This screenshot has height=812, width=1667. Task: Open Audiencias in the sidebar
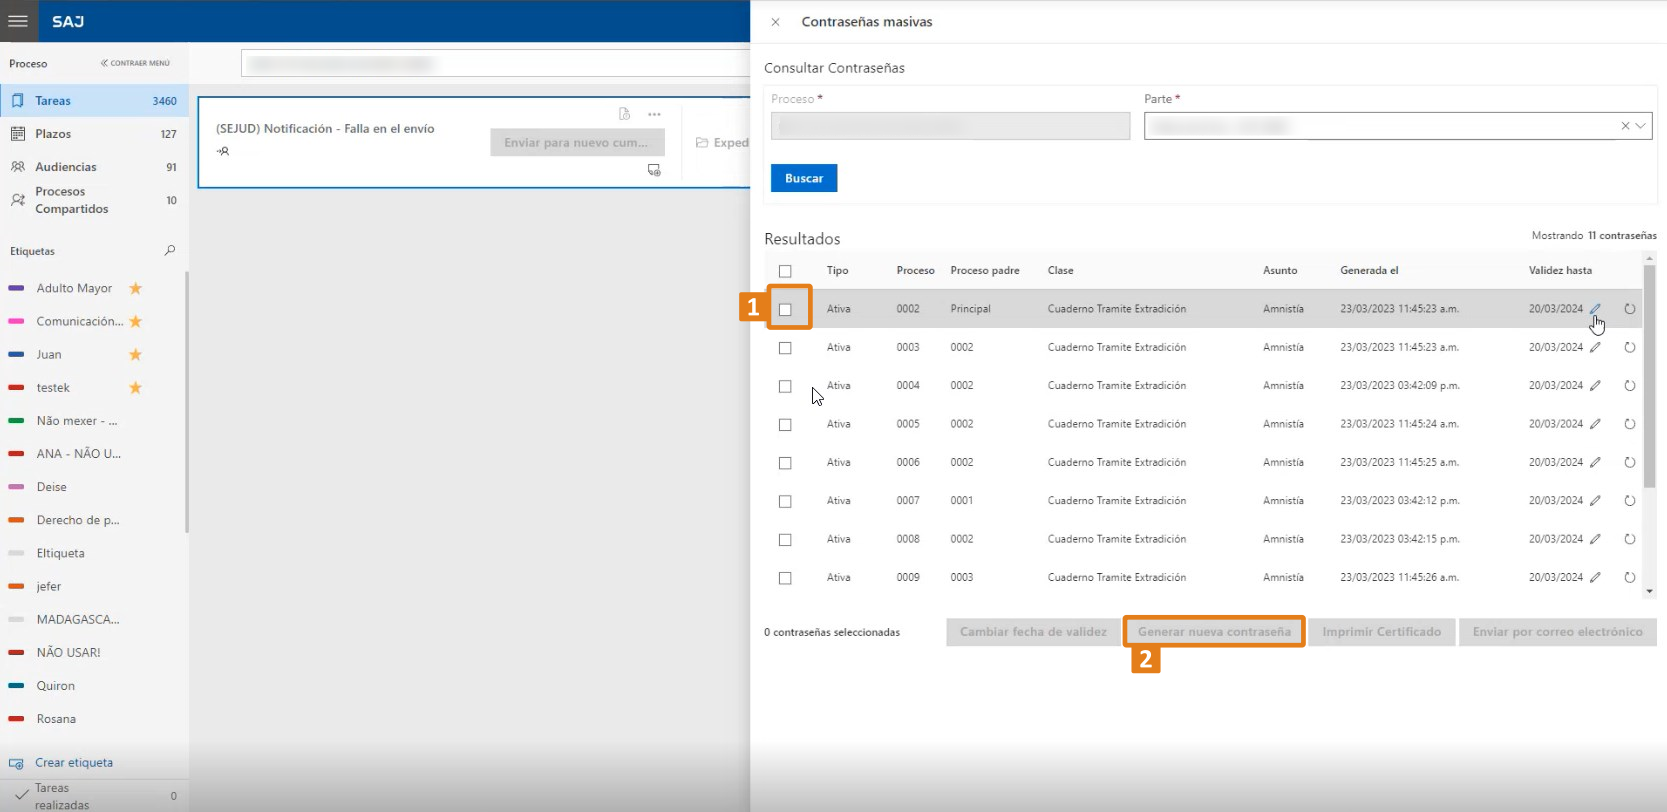click(94, 167)
